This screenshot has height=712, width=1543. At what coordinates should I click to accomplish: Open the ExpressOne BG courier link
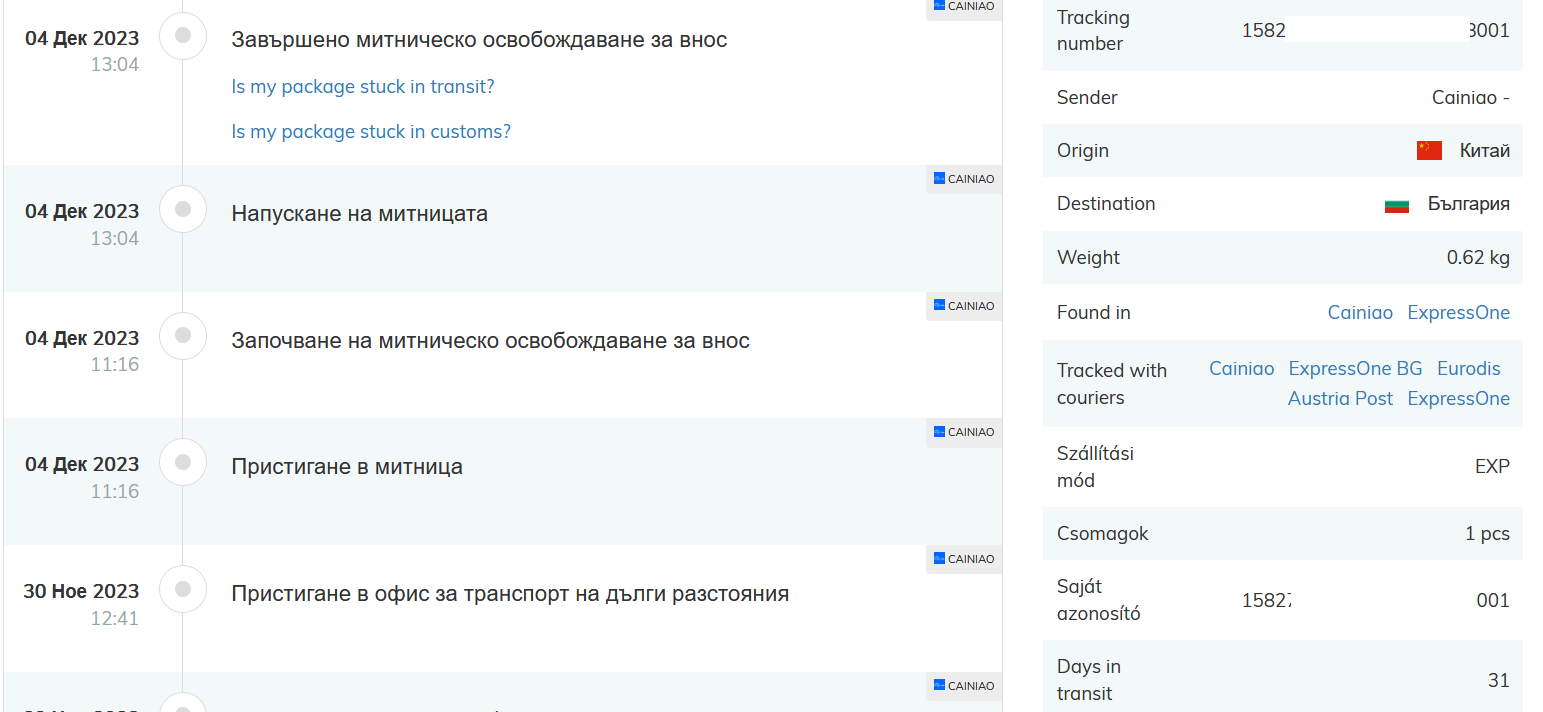1355,369
